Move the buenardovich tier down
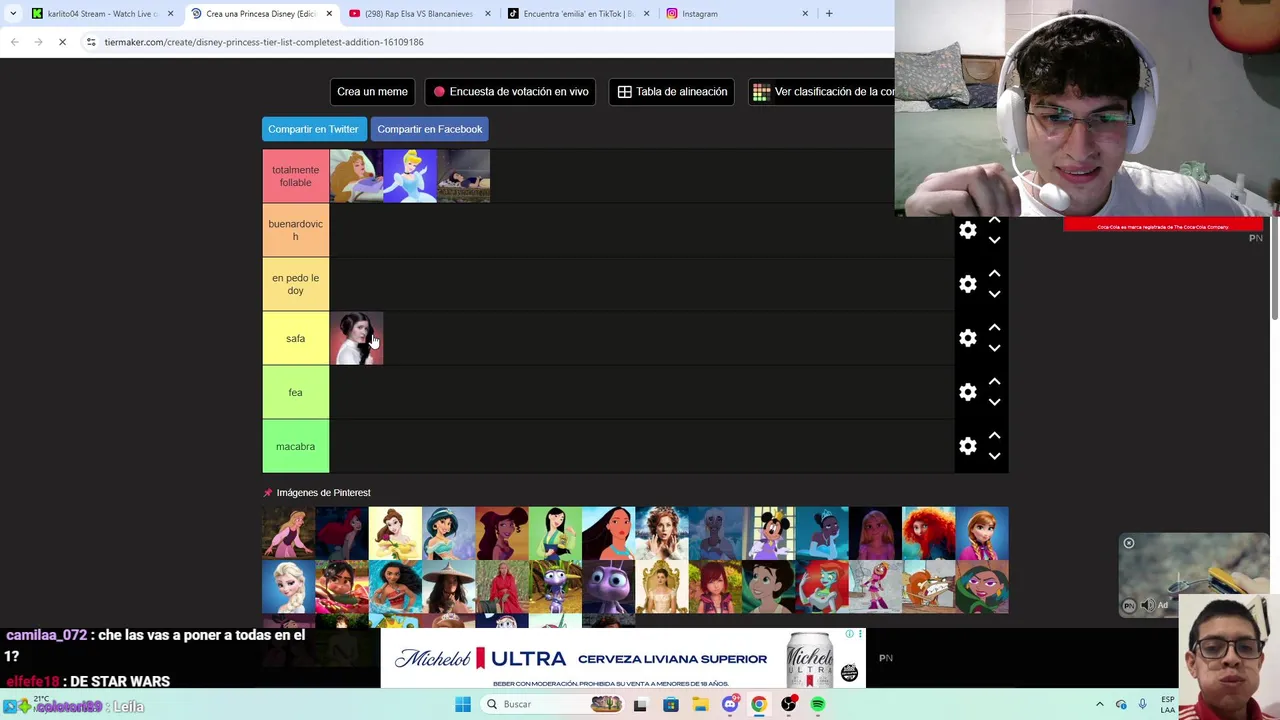 point(994,240)
